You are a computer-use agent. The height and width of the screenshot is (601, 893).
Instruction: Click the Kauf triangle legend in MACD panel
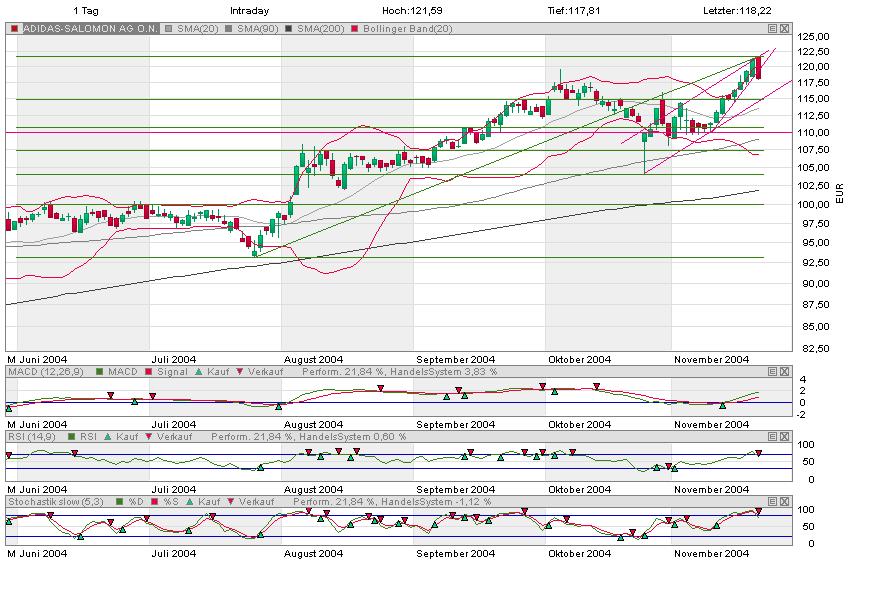click(198, 371)
